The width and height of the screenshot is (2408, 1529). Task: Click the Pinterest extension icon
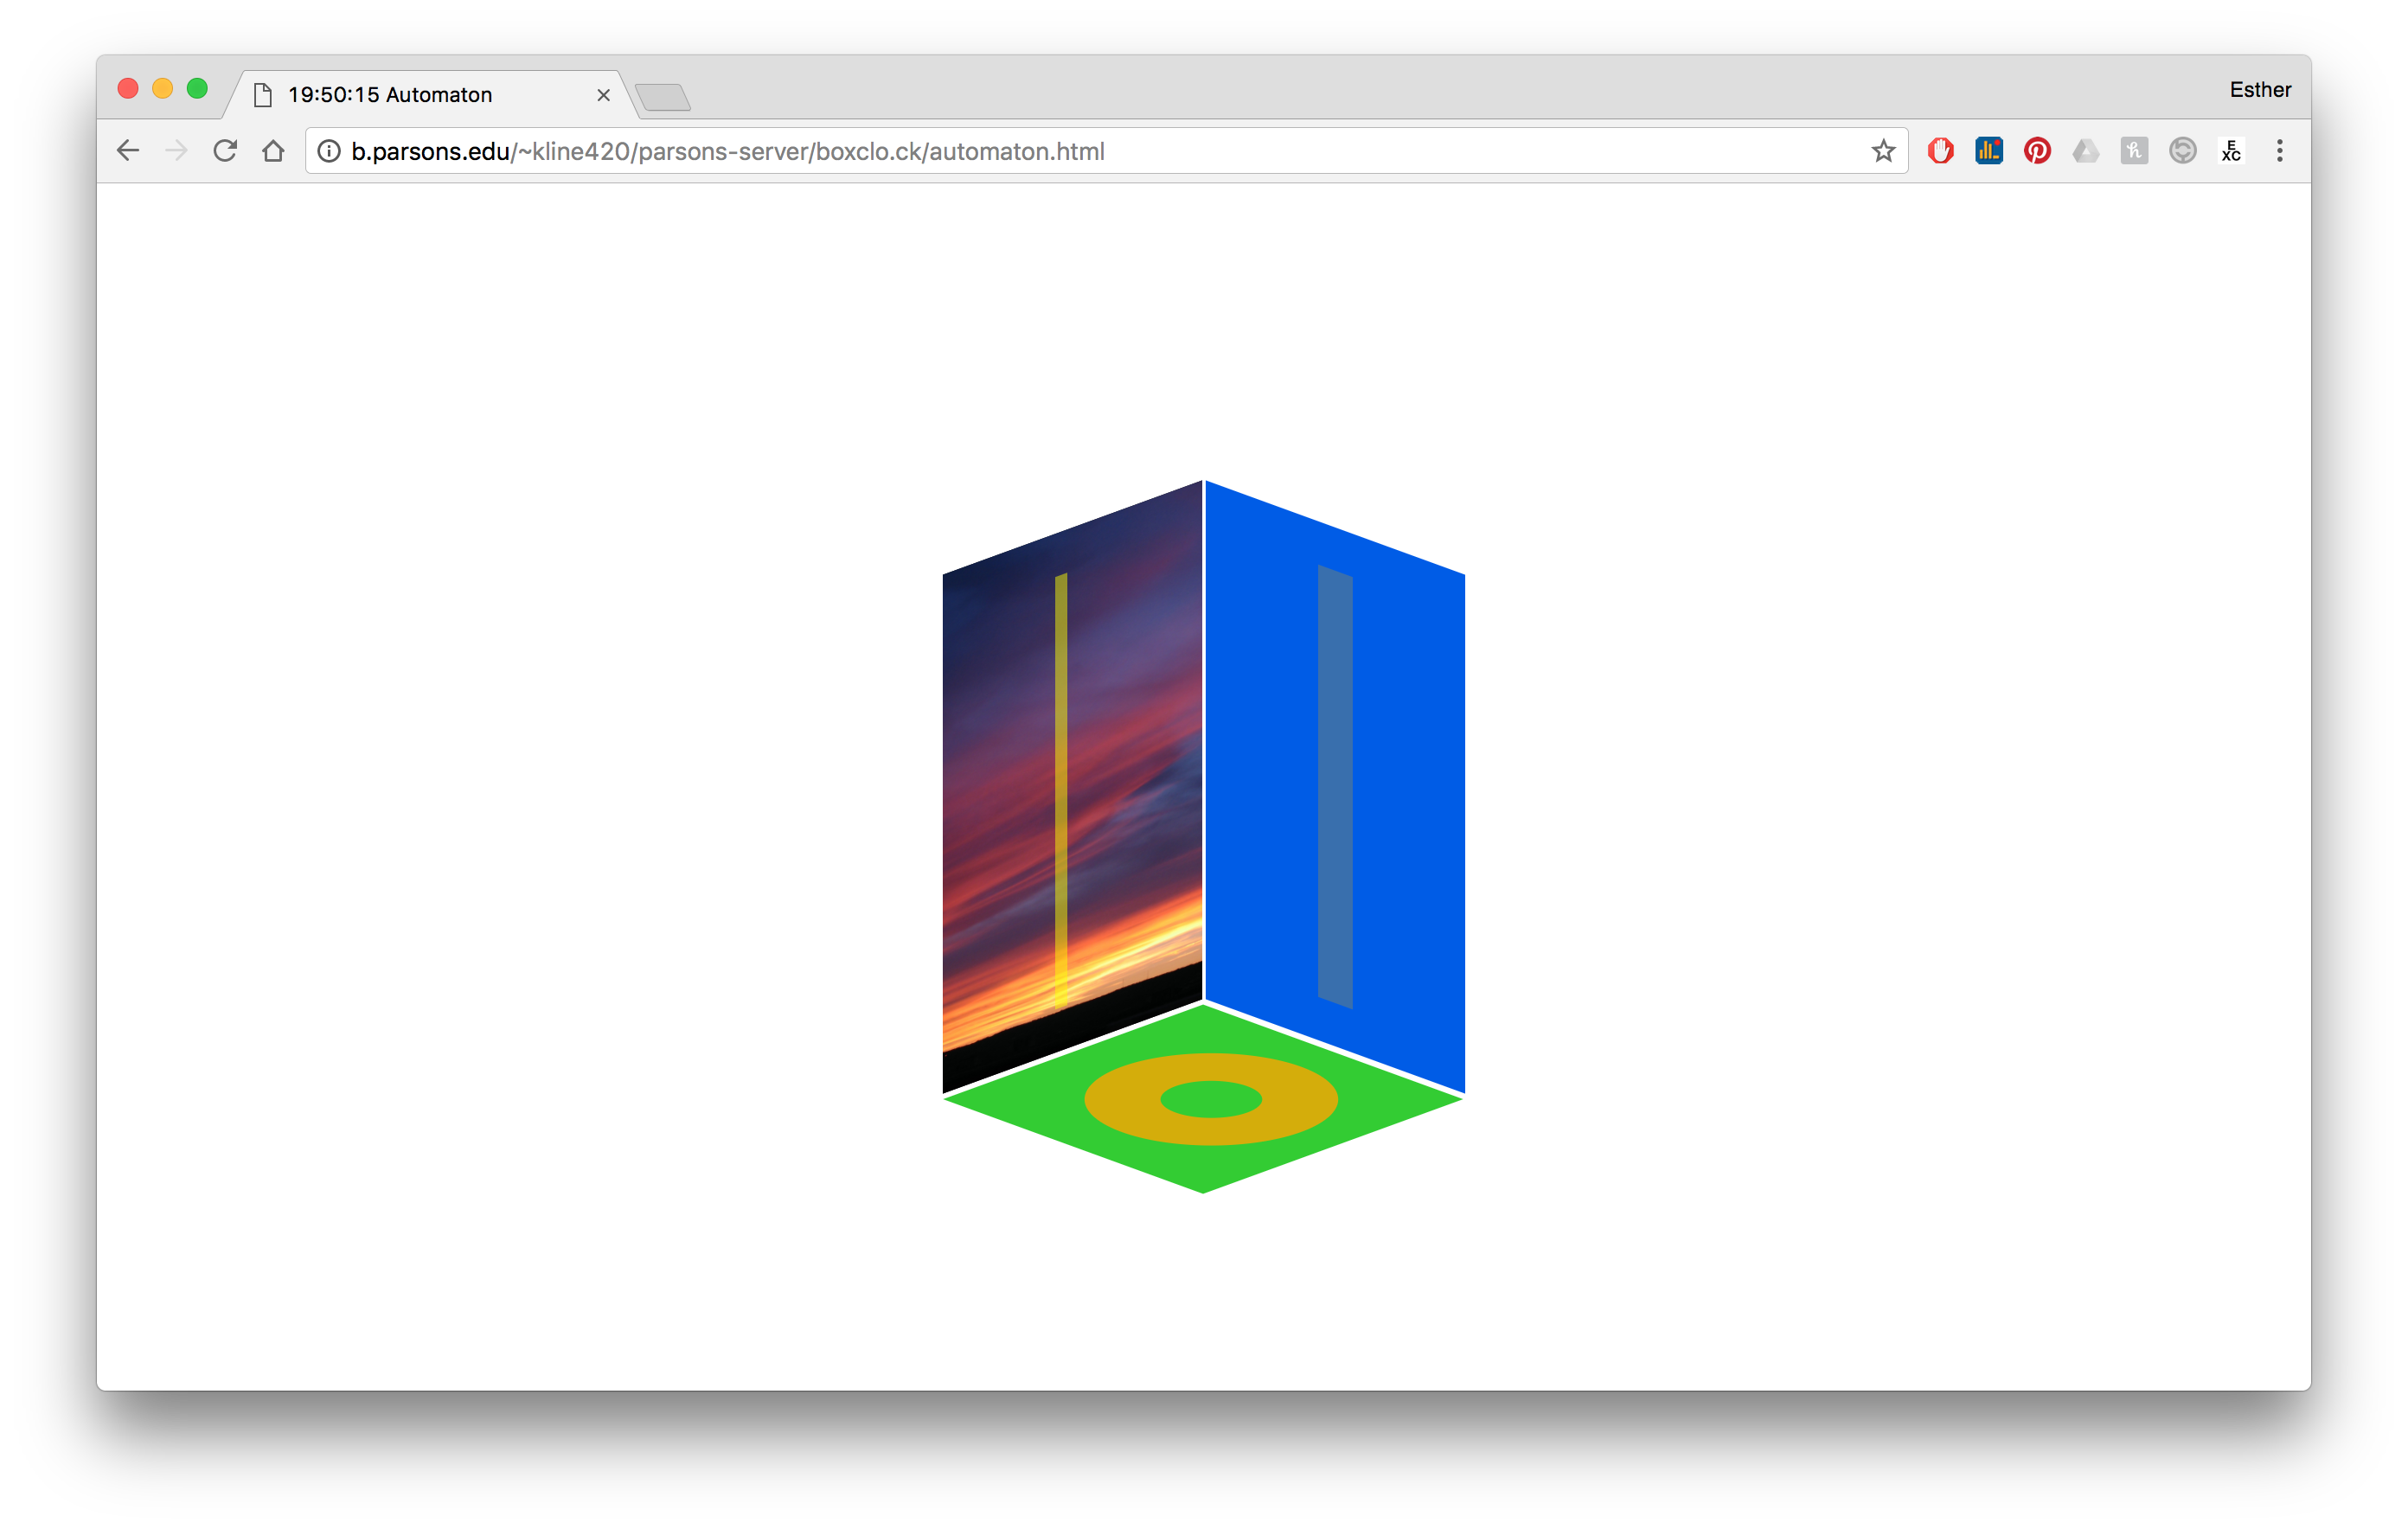click(2037, 151)
